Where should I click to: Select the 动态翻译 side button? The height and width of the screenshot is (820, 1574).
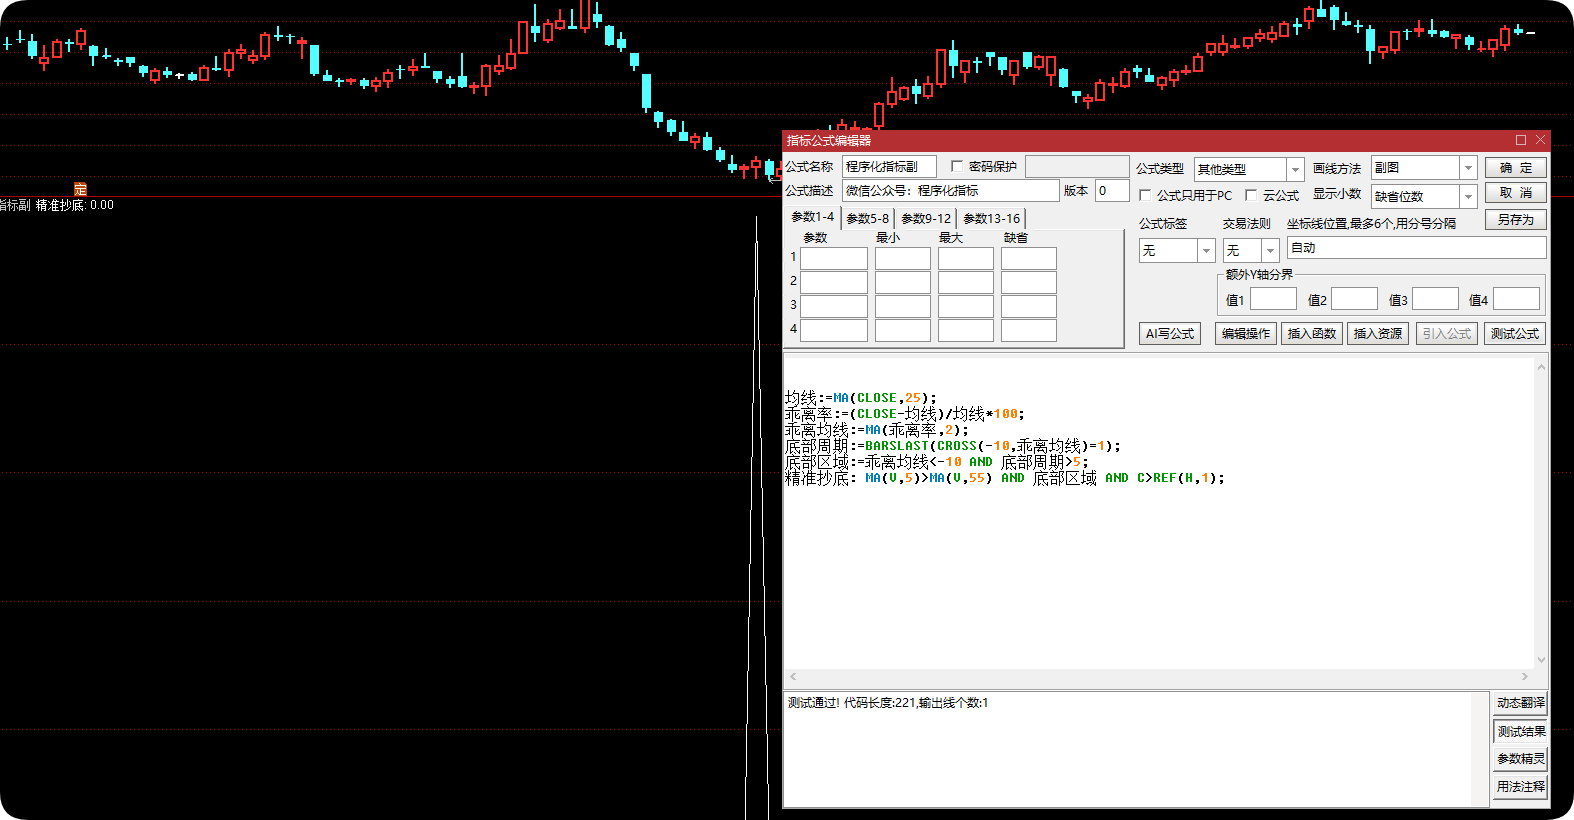pos(1520,703)
